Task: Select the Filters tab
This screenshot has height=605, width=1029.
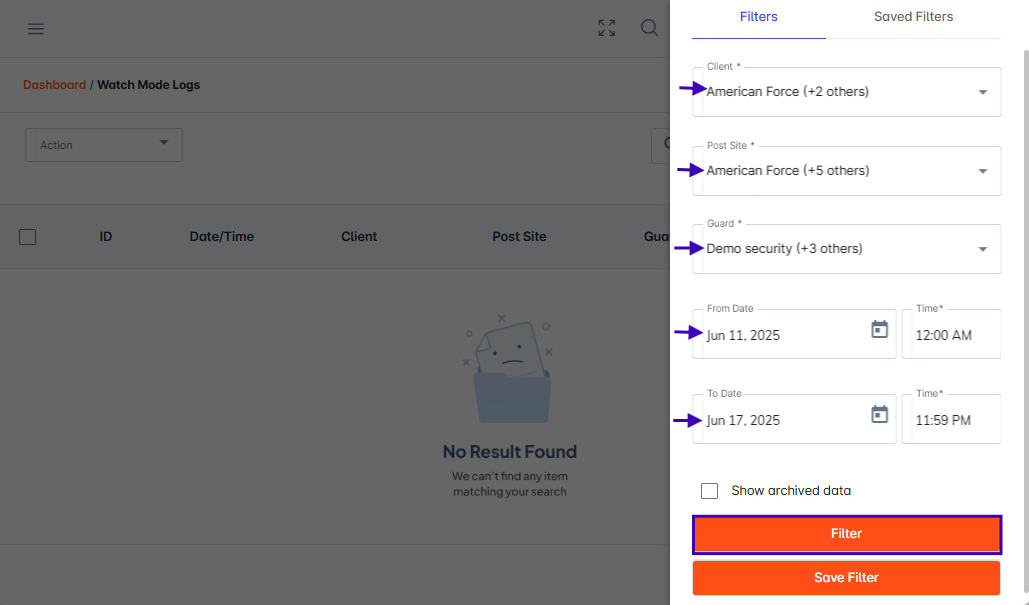Action: coord(759,17)
